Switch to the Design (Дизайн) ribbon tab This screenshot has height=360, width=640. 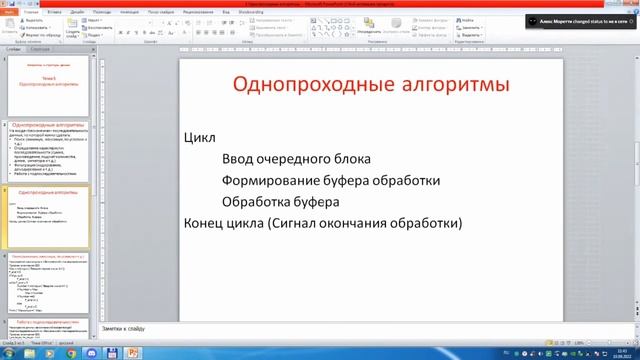[x=77, y=12]
